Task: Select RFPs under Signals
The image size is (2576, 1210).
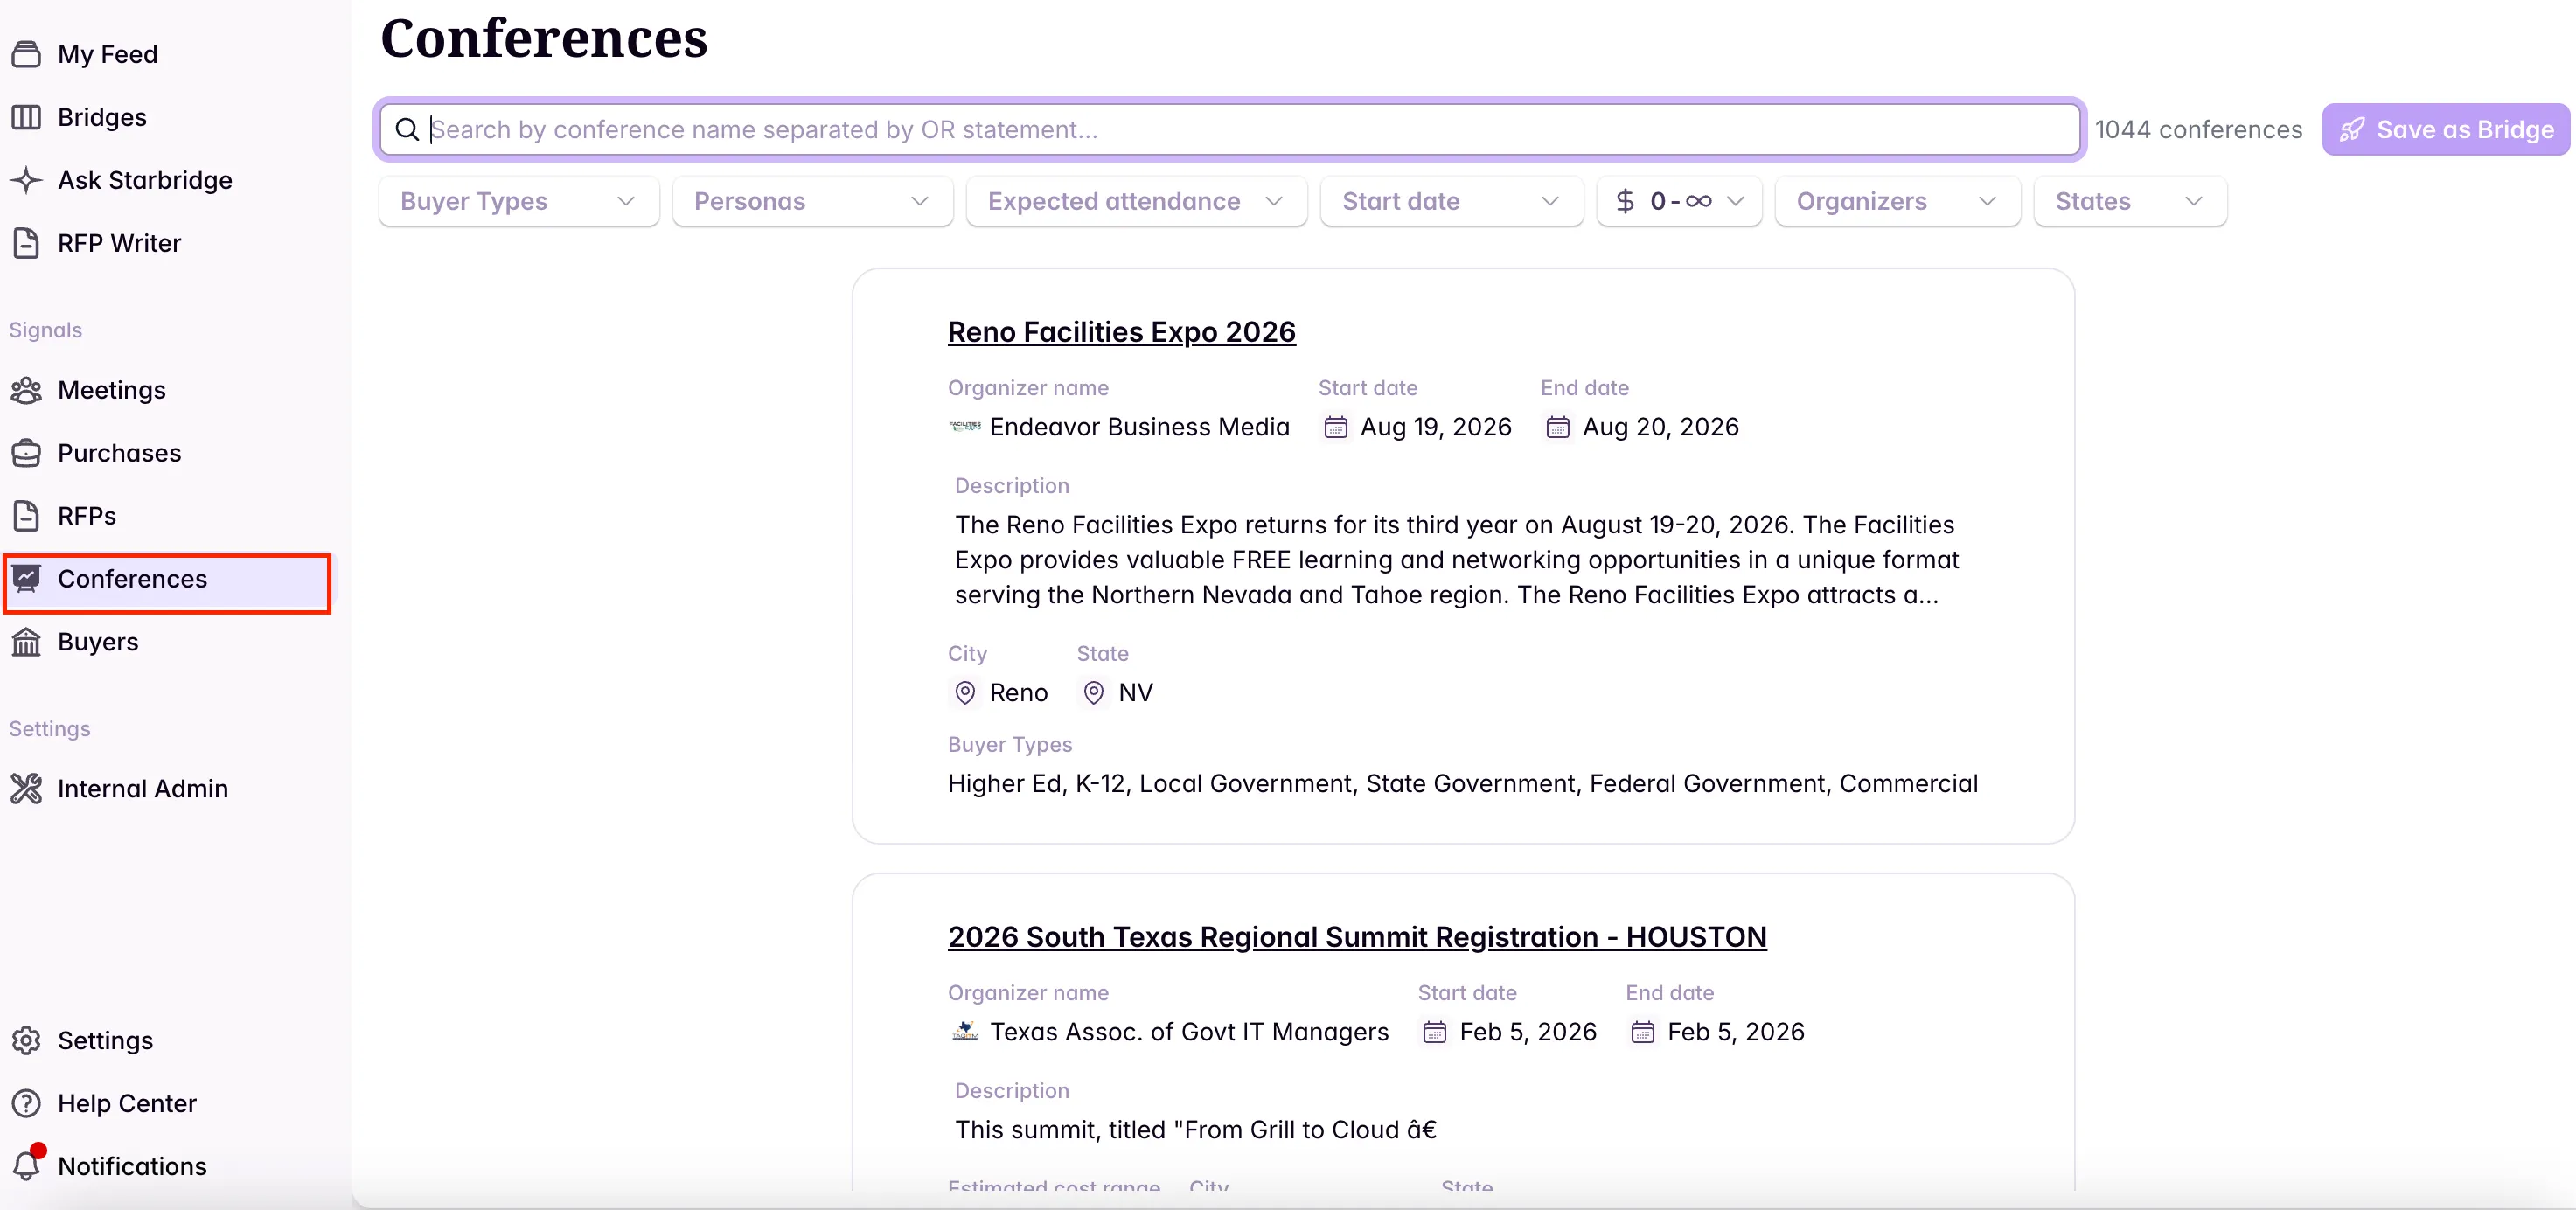Action: coord(87,516)
